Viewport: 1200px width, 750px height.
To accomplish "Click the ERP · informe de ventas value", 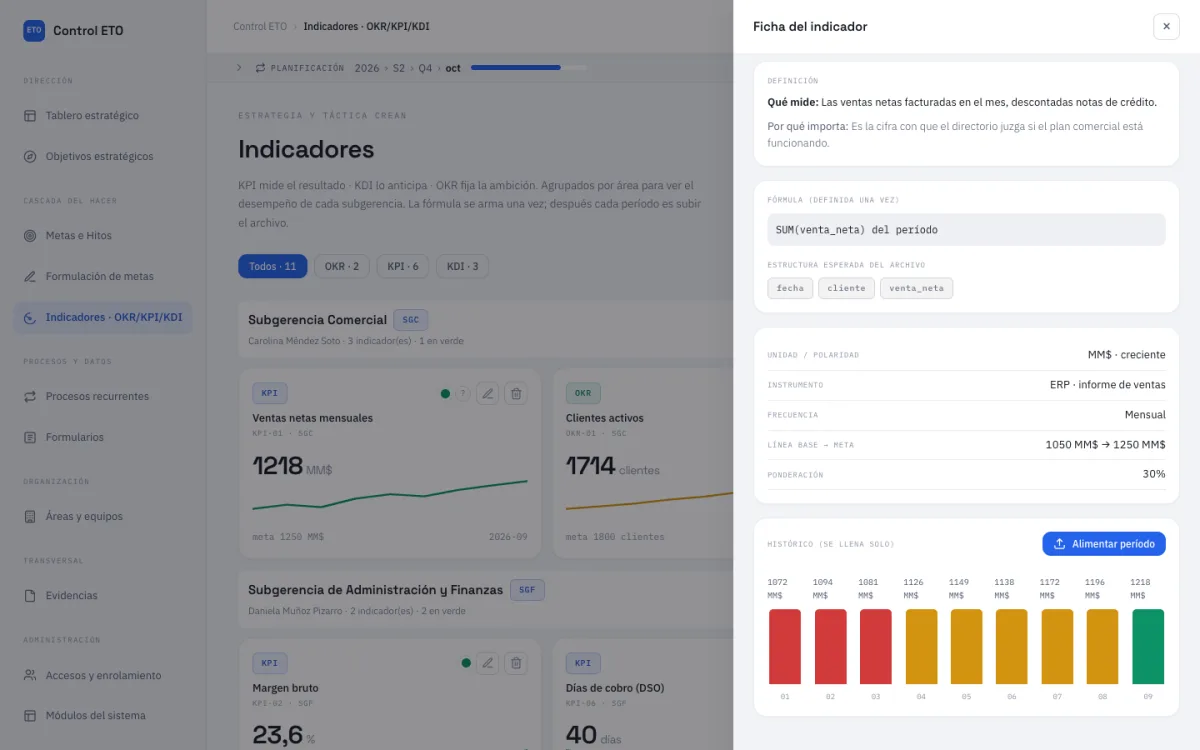I will (x=1107, y=385).
